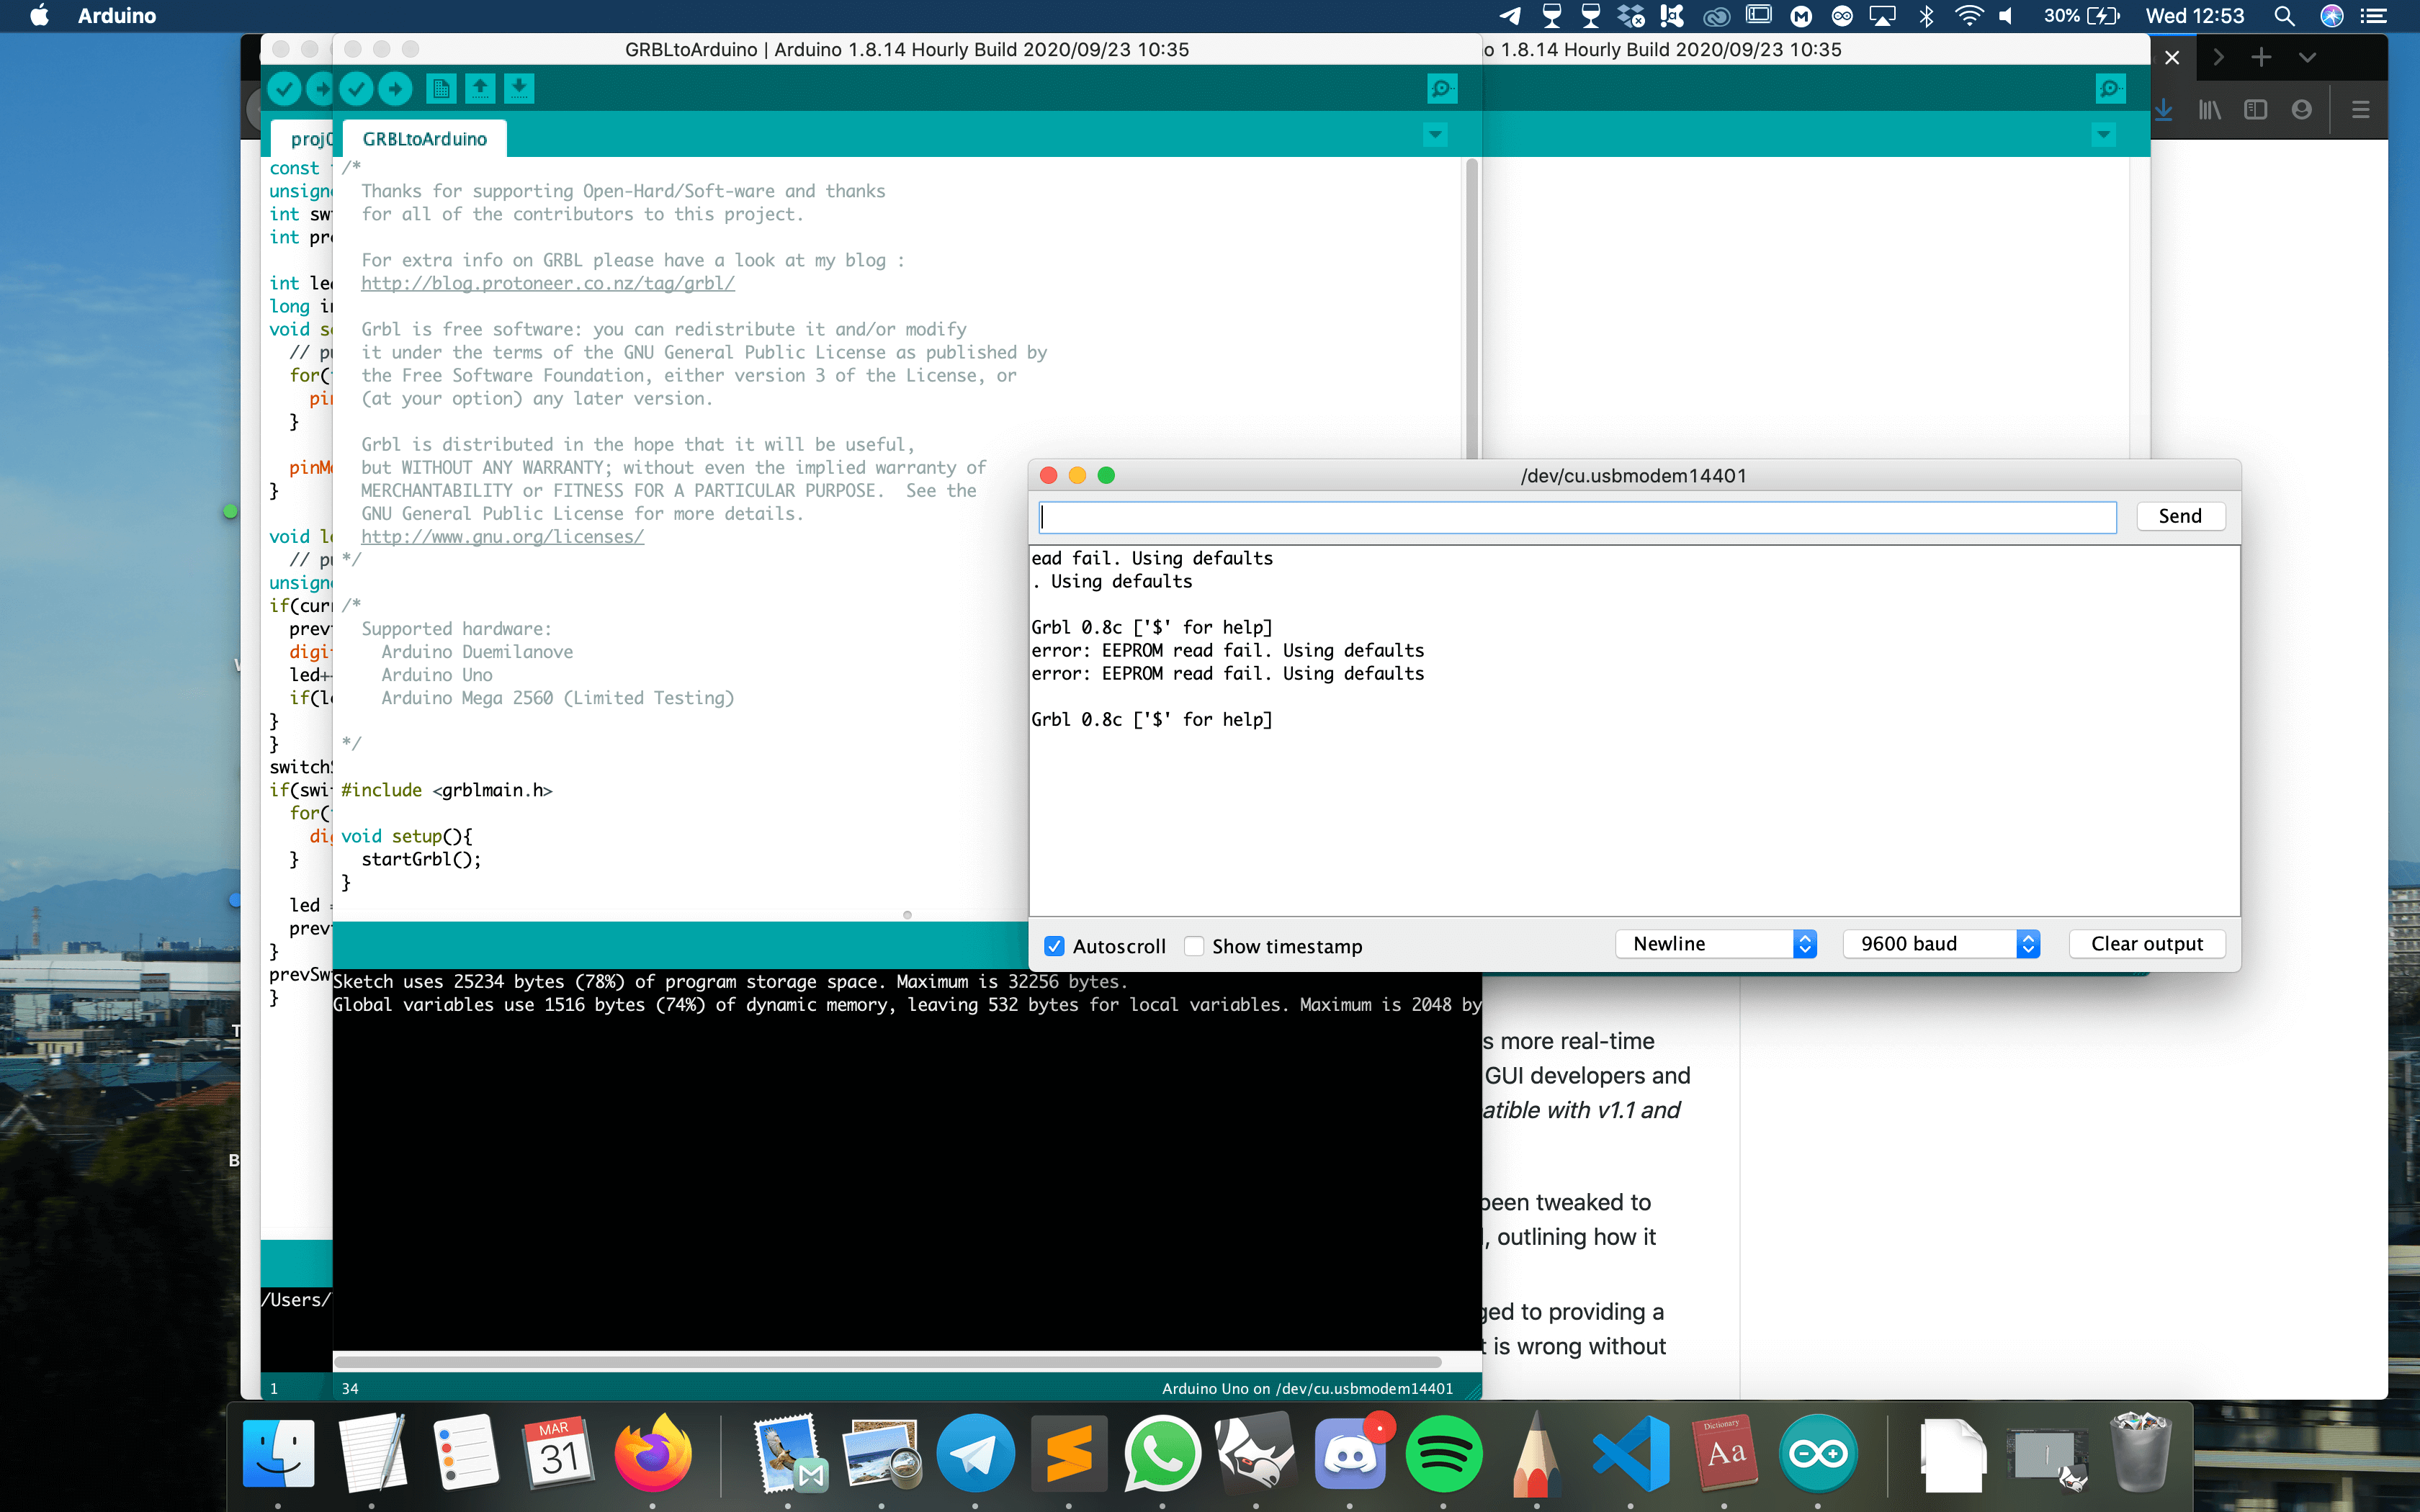2420x1512 pixels.
Task: Click the startGrbl(); code line
Action: (x=421, y=859)
